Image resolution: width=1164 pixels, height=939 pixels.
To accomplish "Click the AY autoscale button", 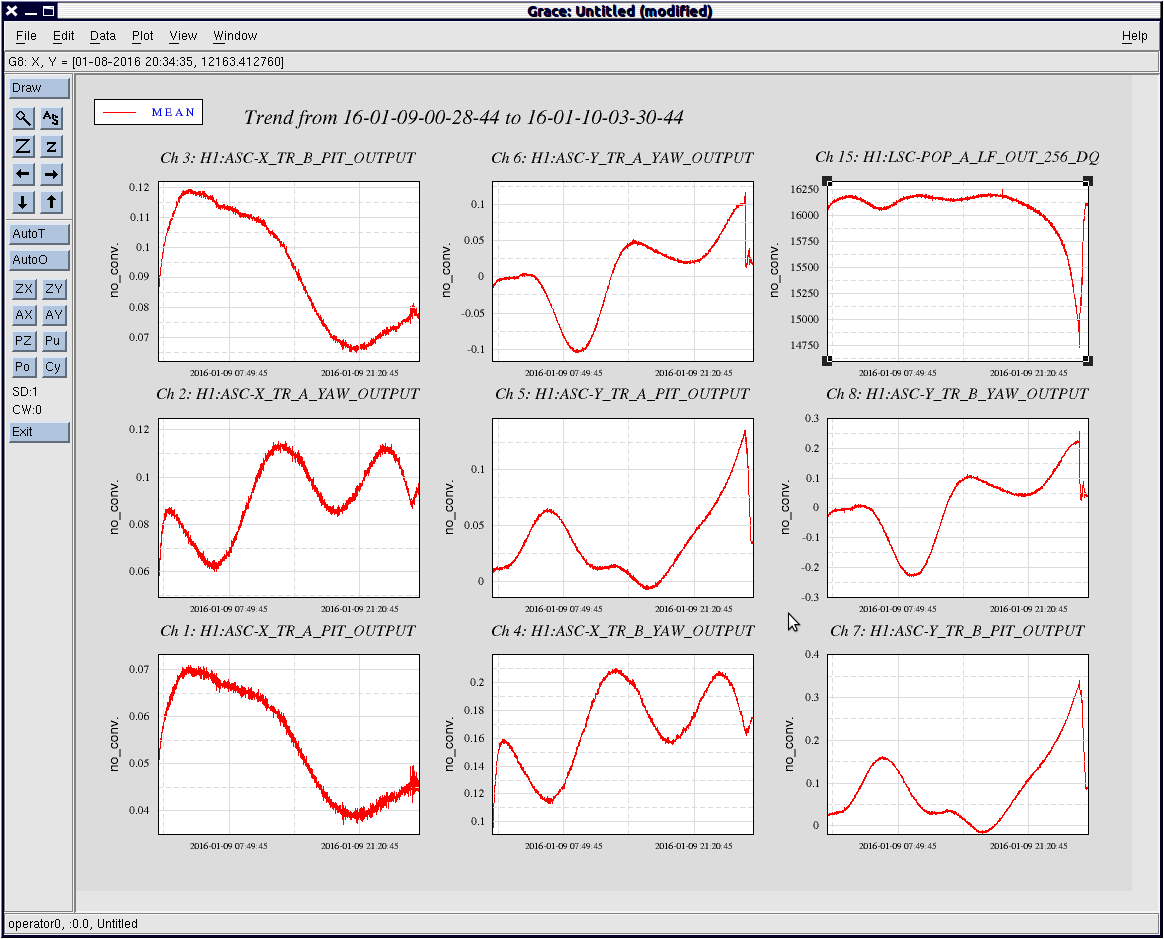I will coord(53,315).
